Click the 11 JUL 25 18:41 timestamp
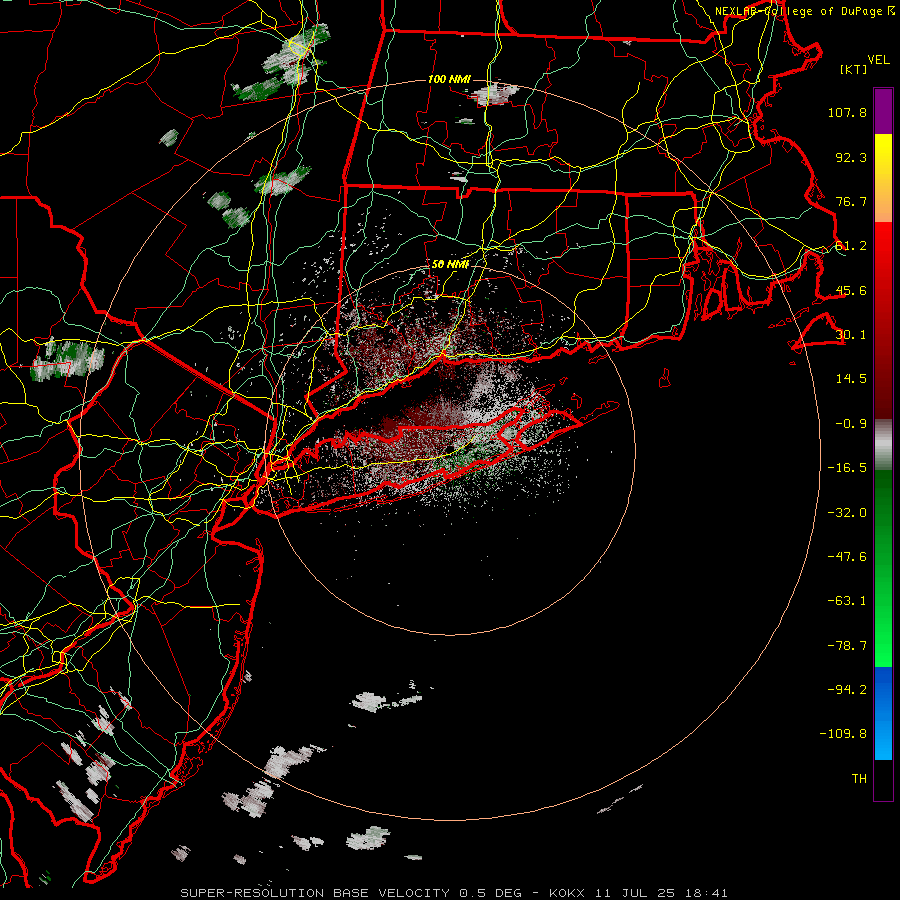 pos(661,893)
